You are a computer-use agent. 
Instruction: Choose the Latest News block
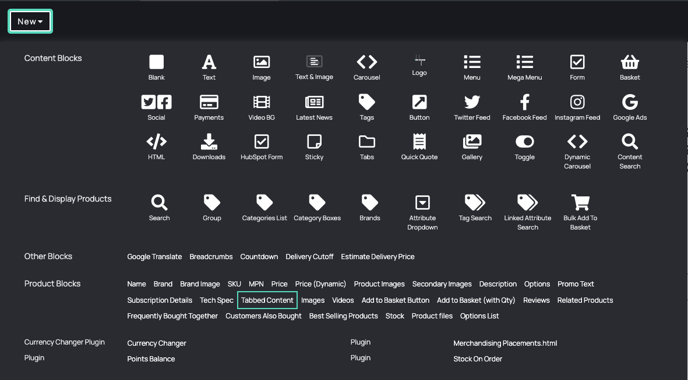click(x=314, y=107)
